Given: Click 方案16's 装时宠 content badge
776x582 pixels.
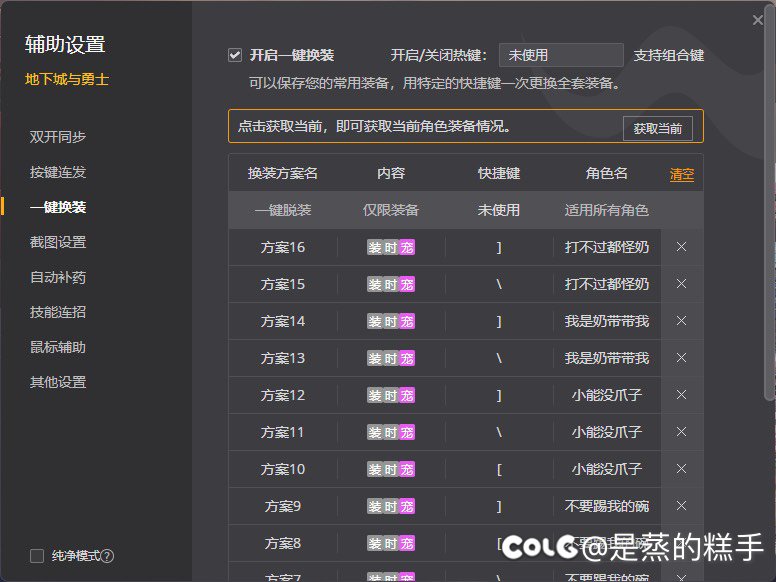Looking at the screenshot, I should 391,247.
